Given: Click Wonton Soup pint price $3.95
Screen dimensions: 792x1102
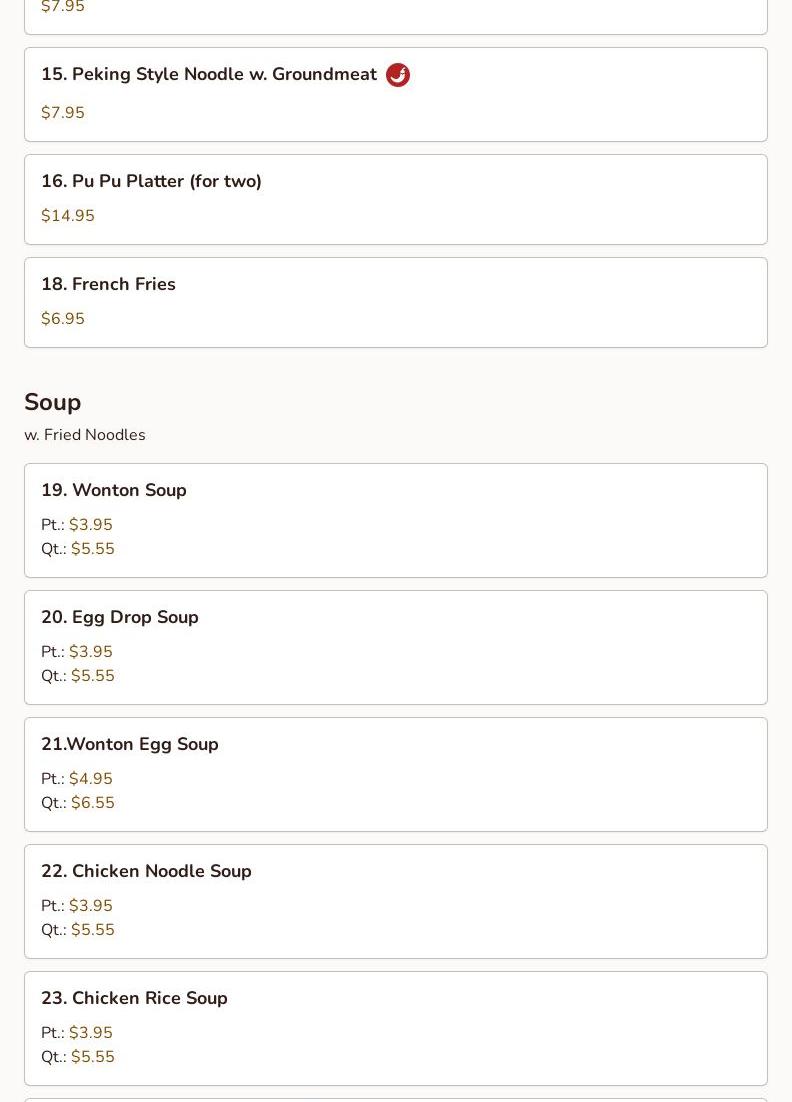Looking at the screenshot, I should [x=91, y=525].
